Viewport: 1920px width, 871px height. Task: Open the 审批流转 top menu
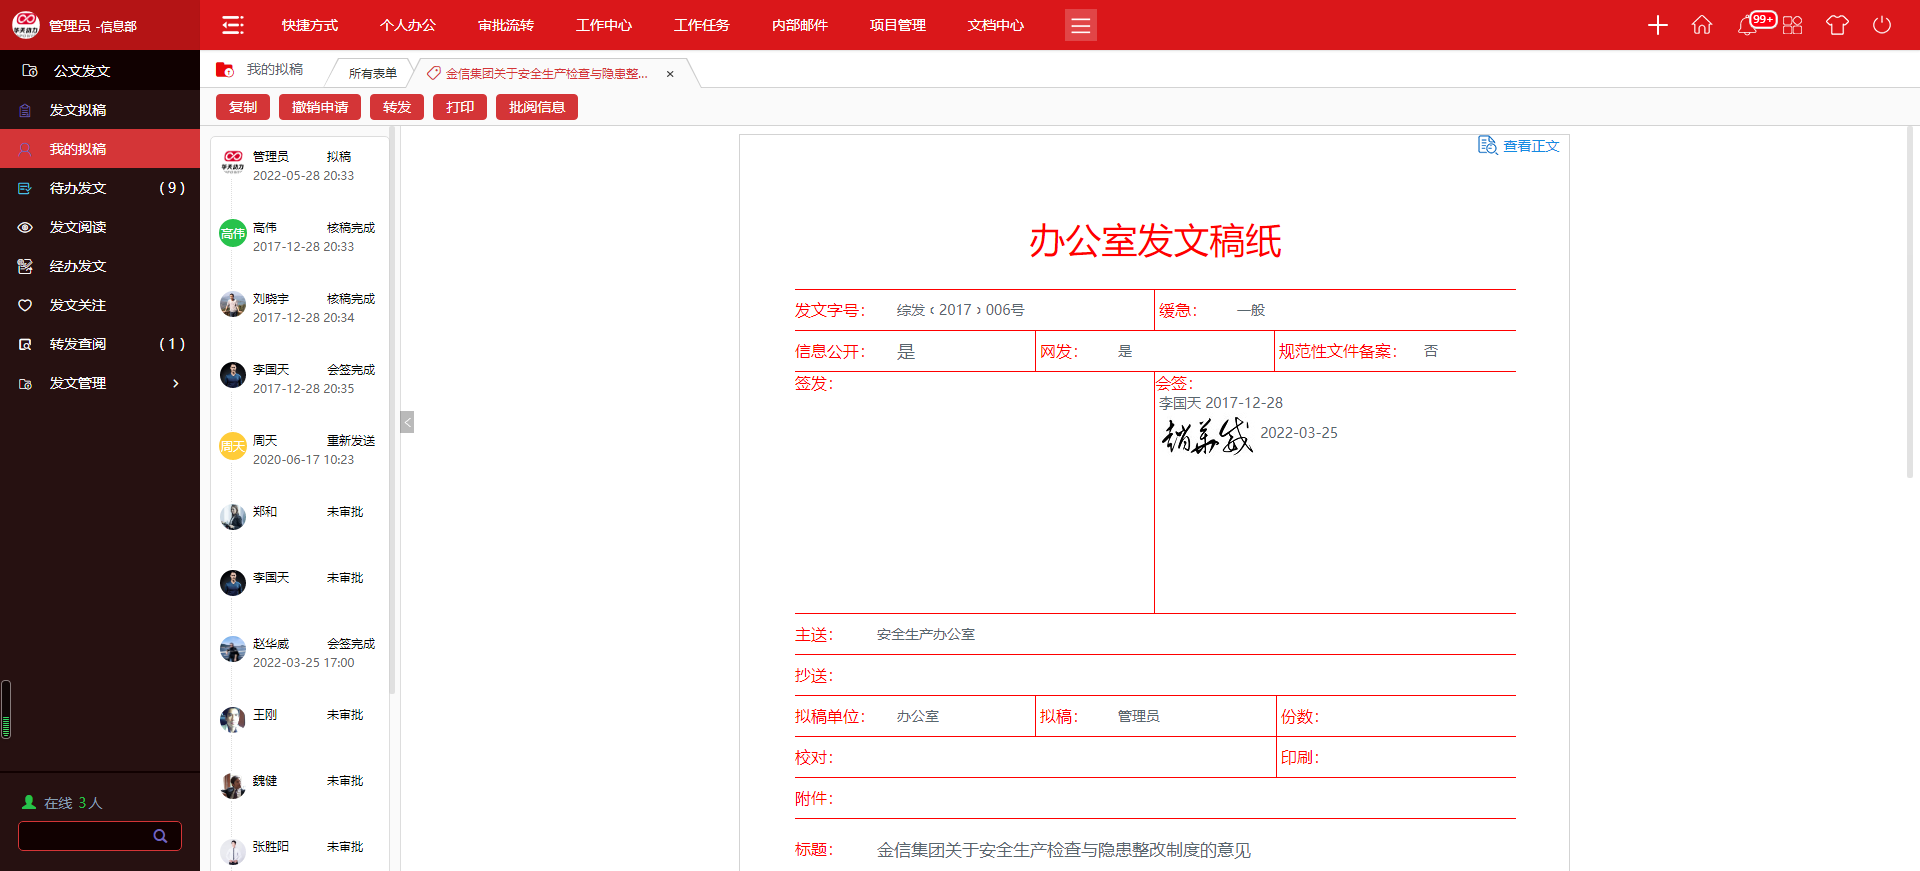tap(506, 25)
